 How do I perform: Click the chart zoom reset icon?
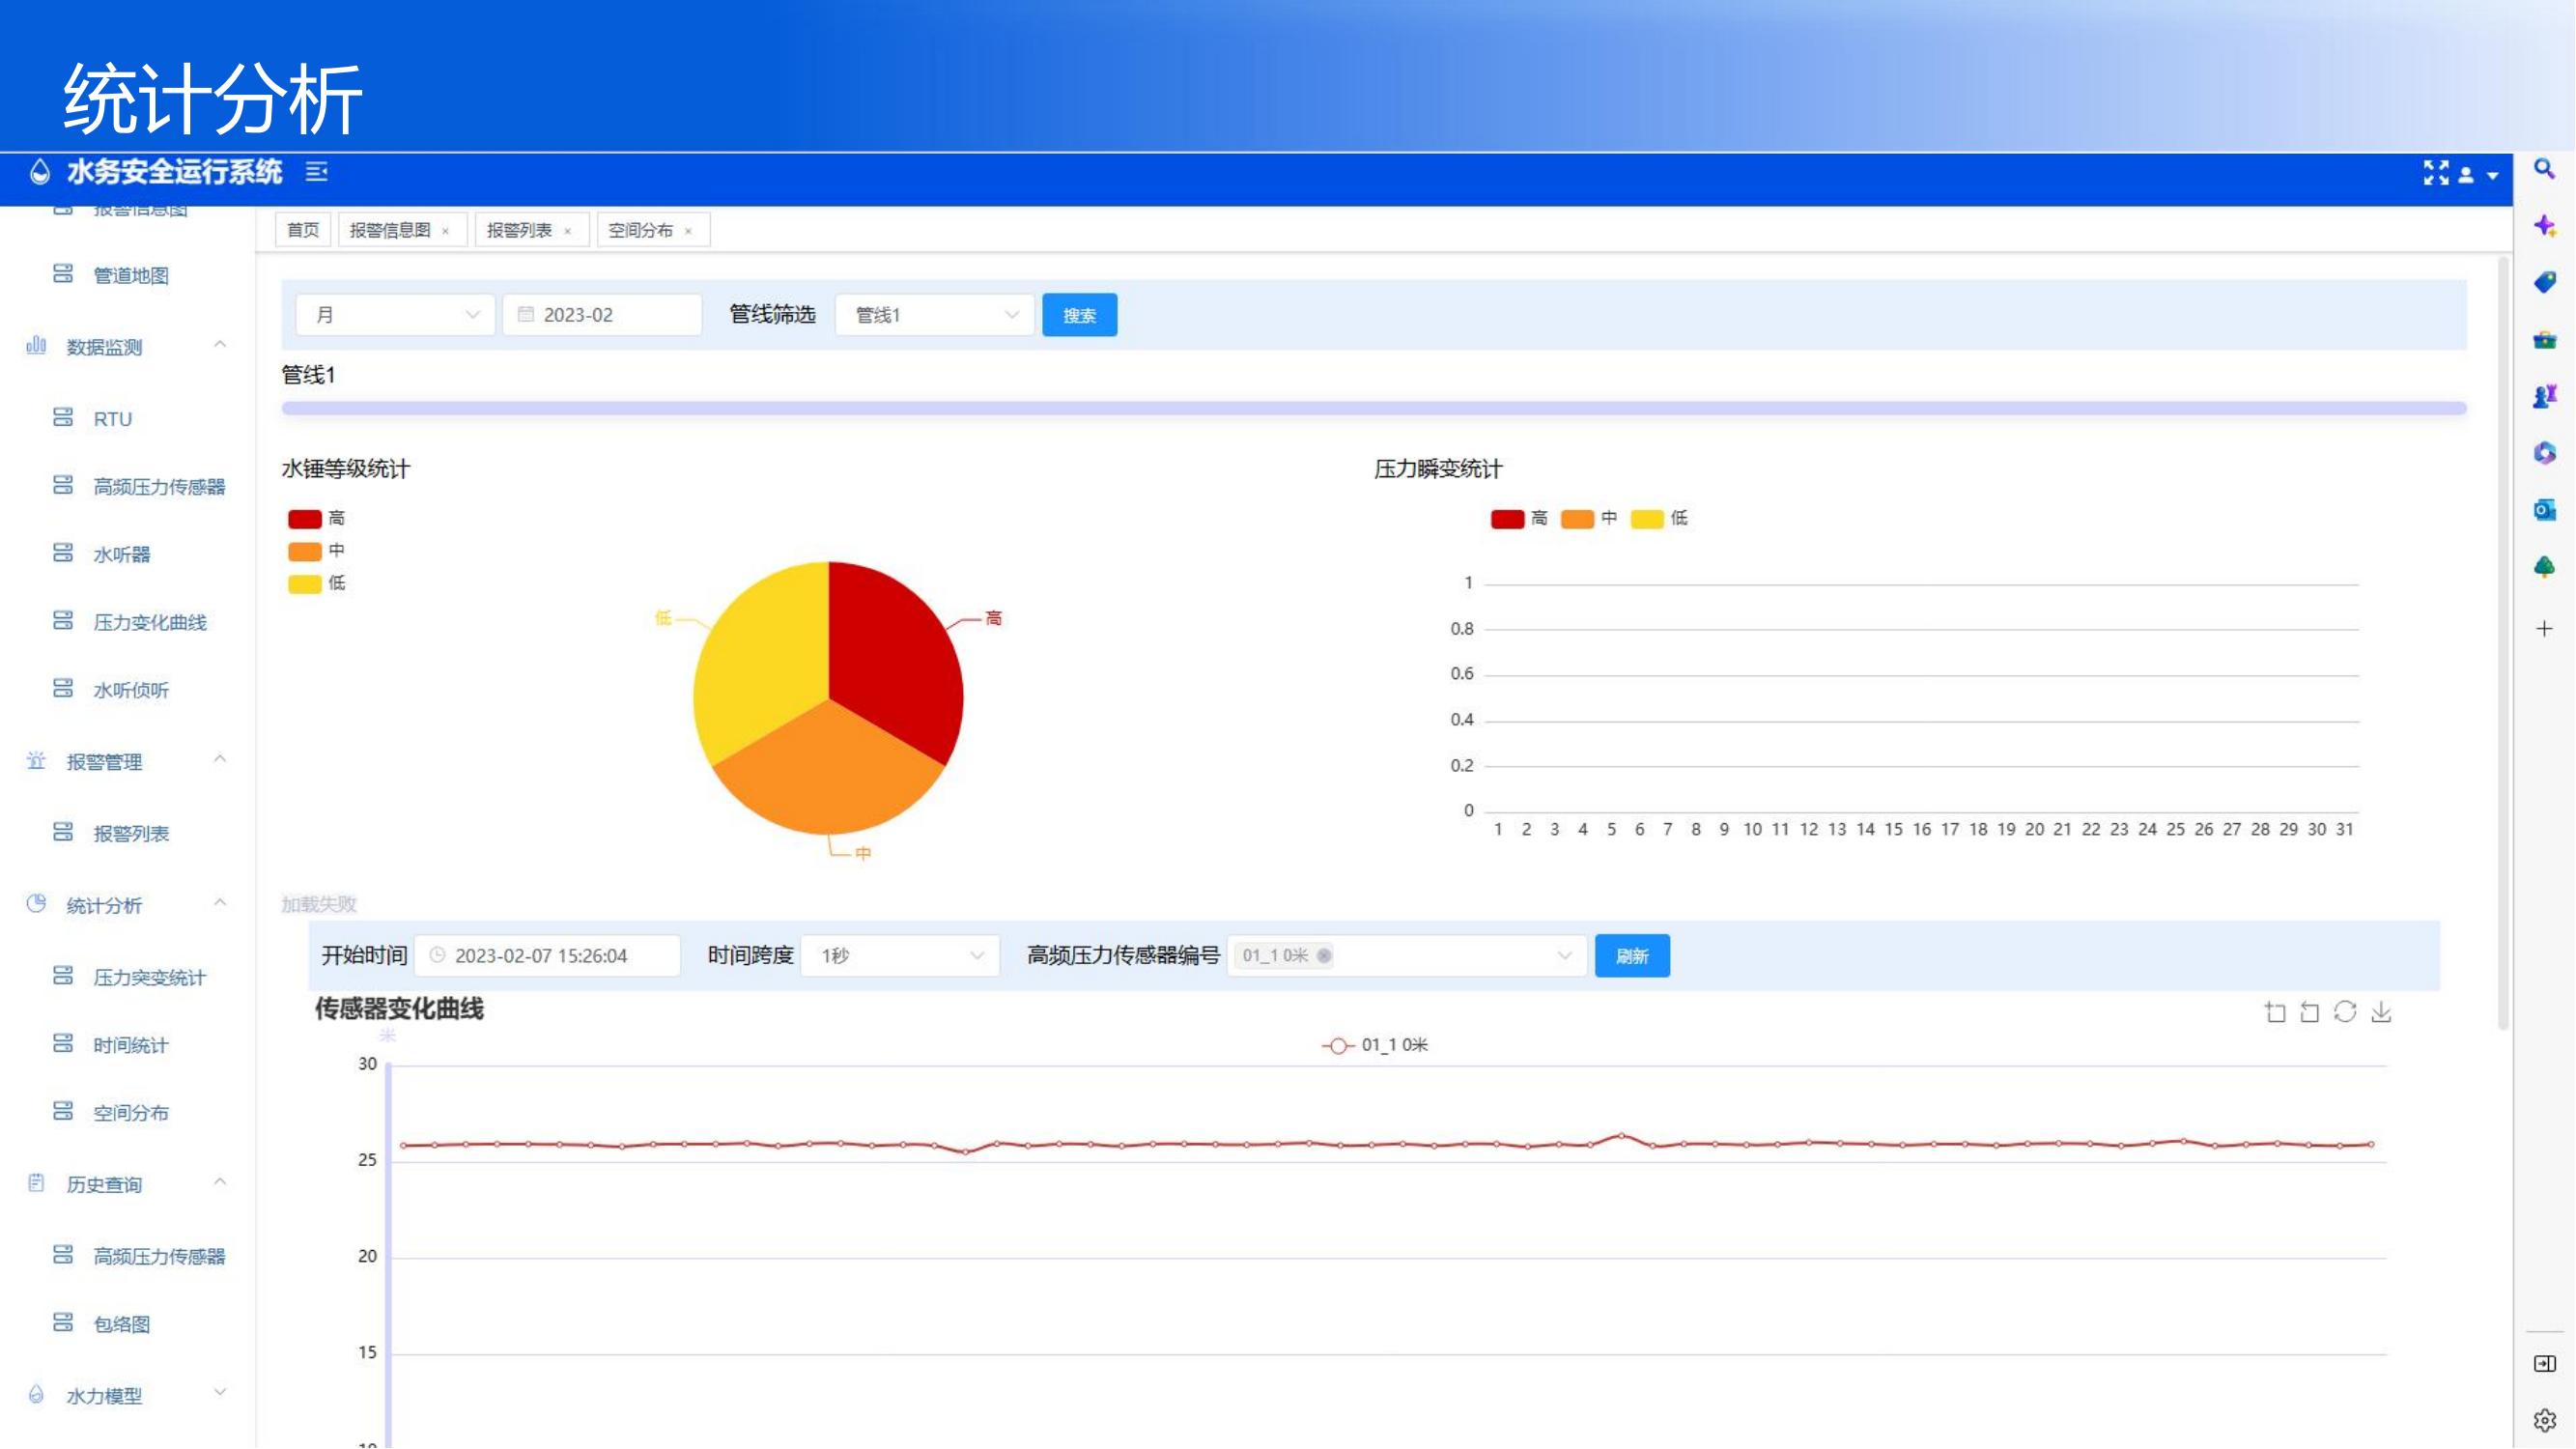(x=2309, y=1012)
